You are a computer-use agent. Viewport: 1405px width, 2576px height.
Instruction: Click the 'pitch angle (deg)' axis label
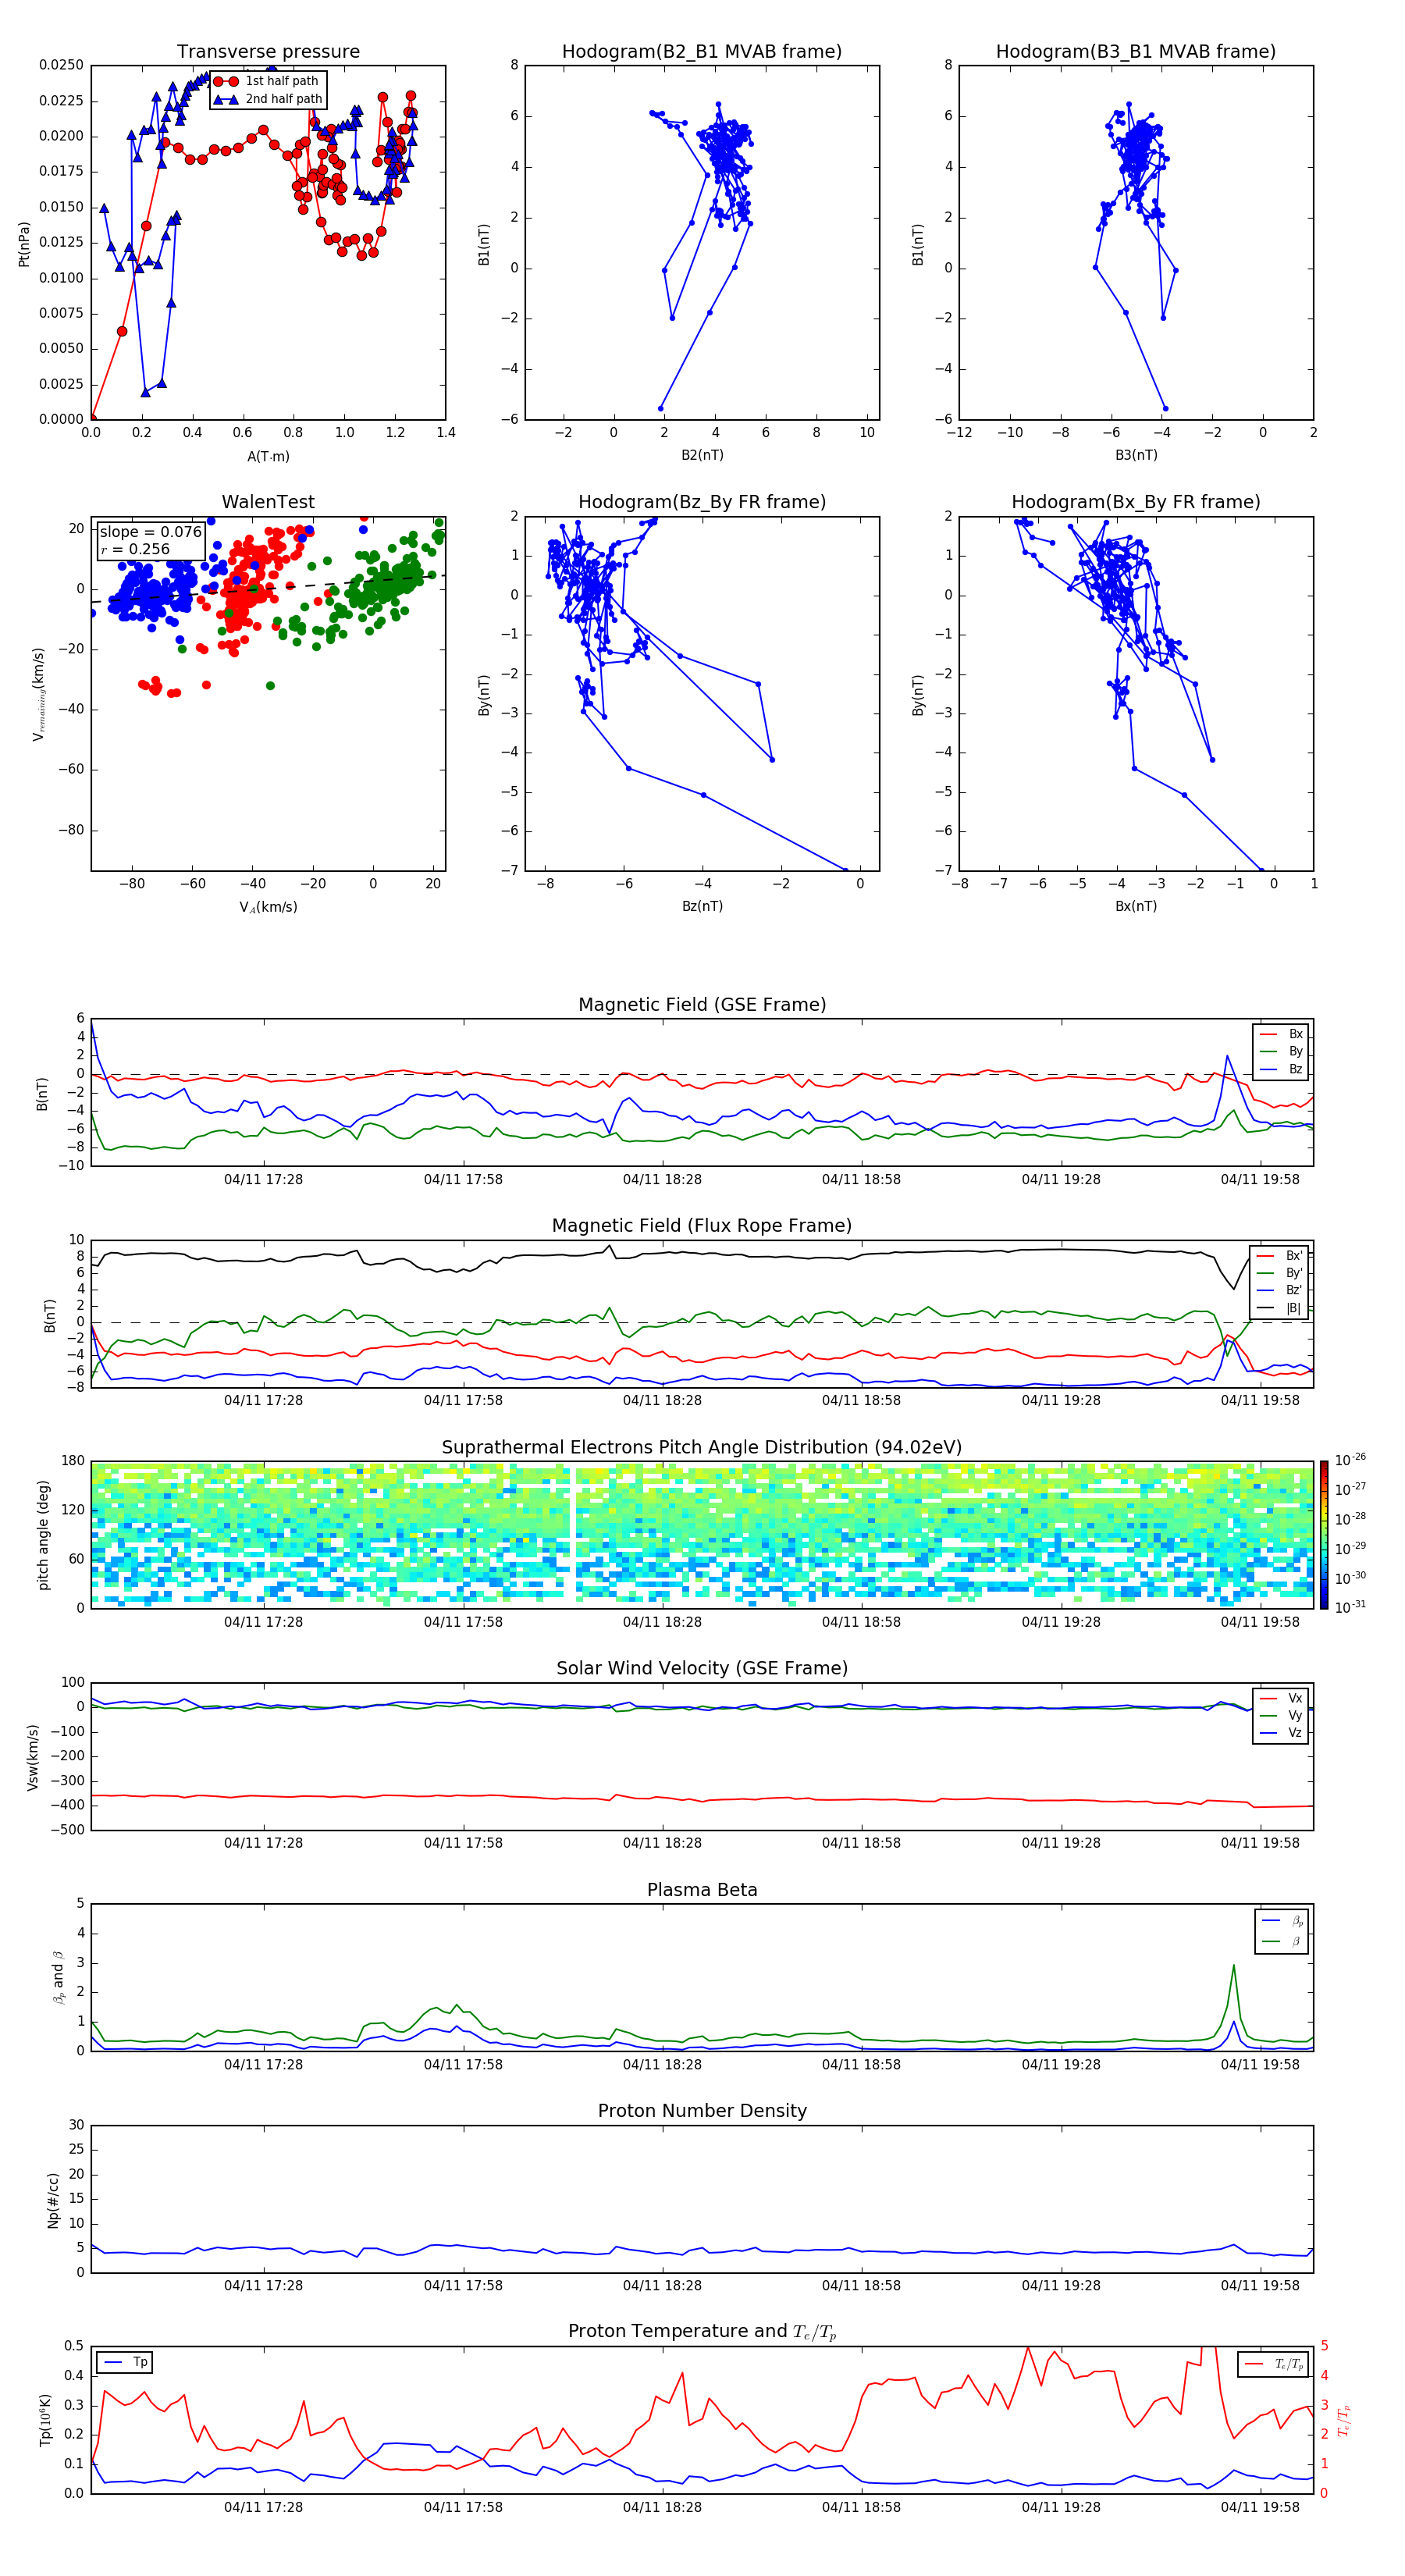(x=43, y=1535)
